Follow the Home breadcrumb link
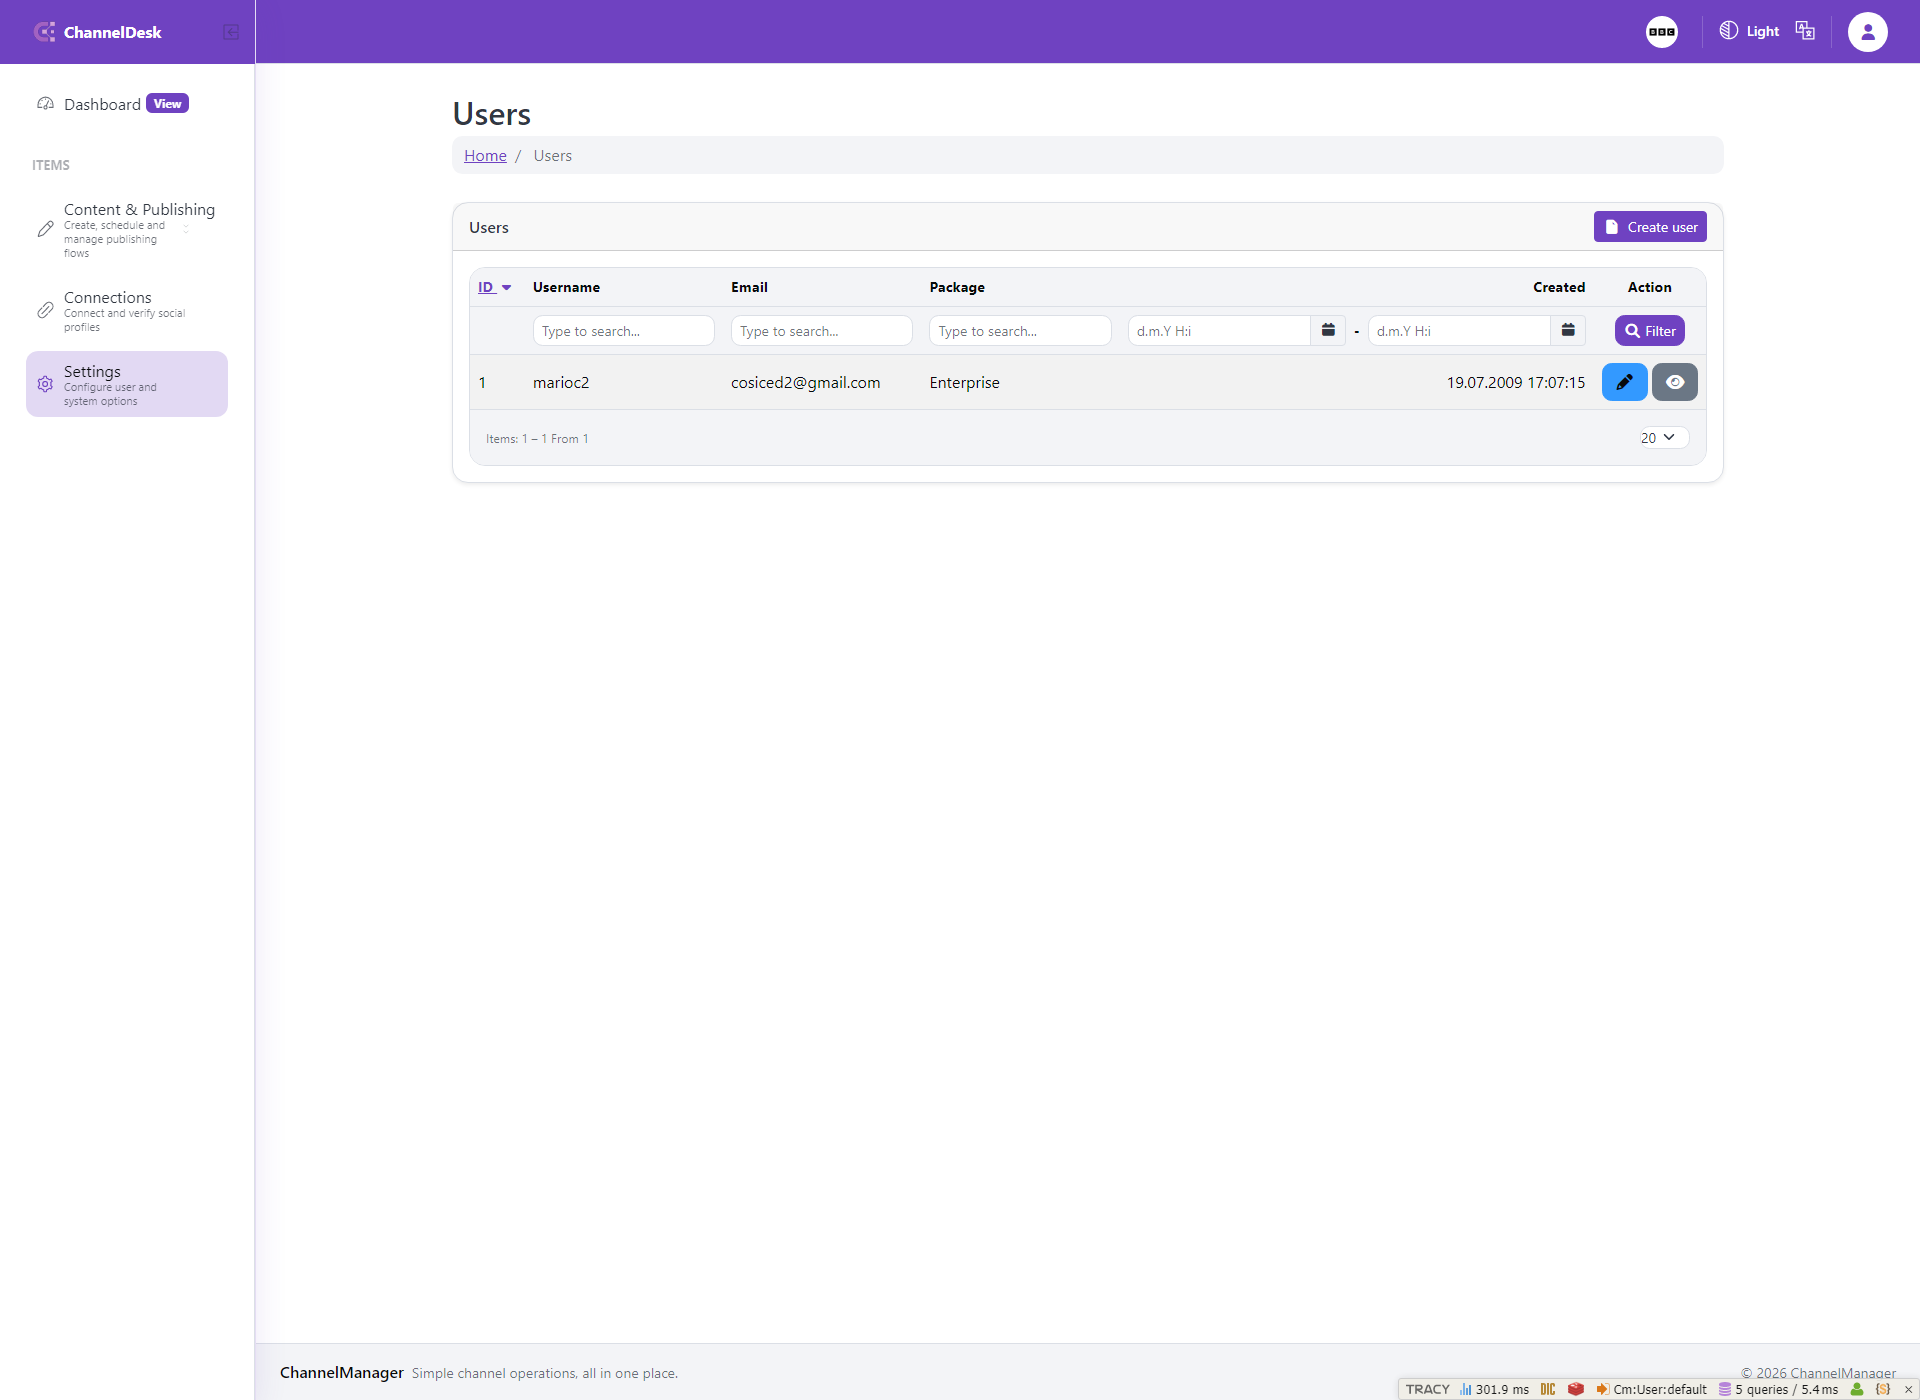1920x1400 pixels. [x=485, y=155]
